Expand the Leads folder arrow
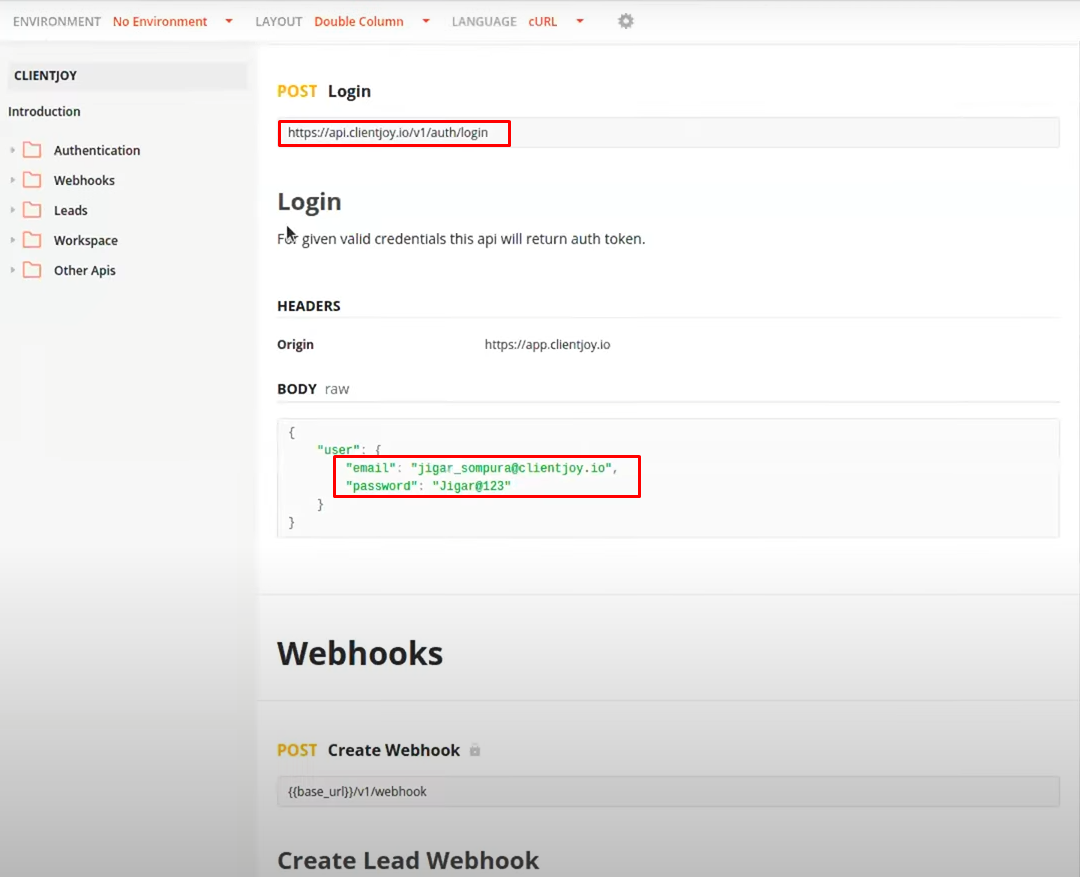Viewport: 1080px width, 877px height. pyautogui.click(x=12, y=210)
